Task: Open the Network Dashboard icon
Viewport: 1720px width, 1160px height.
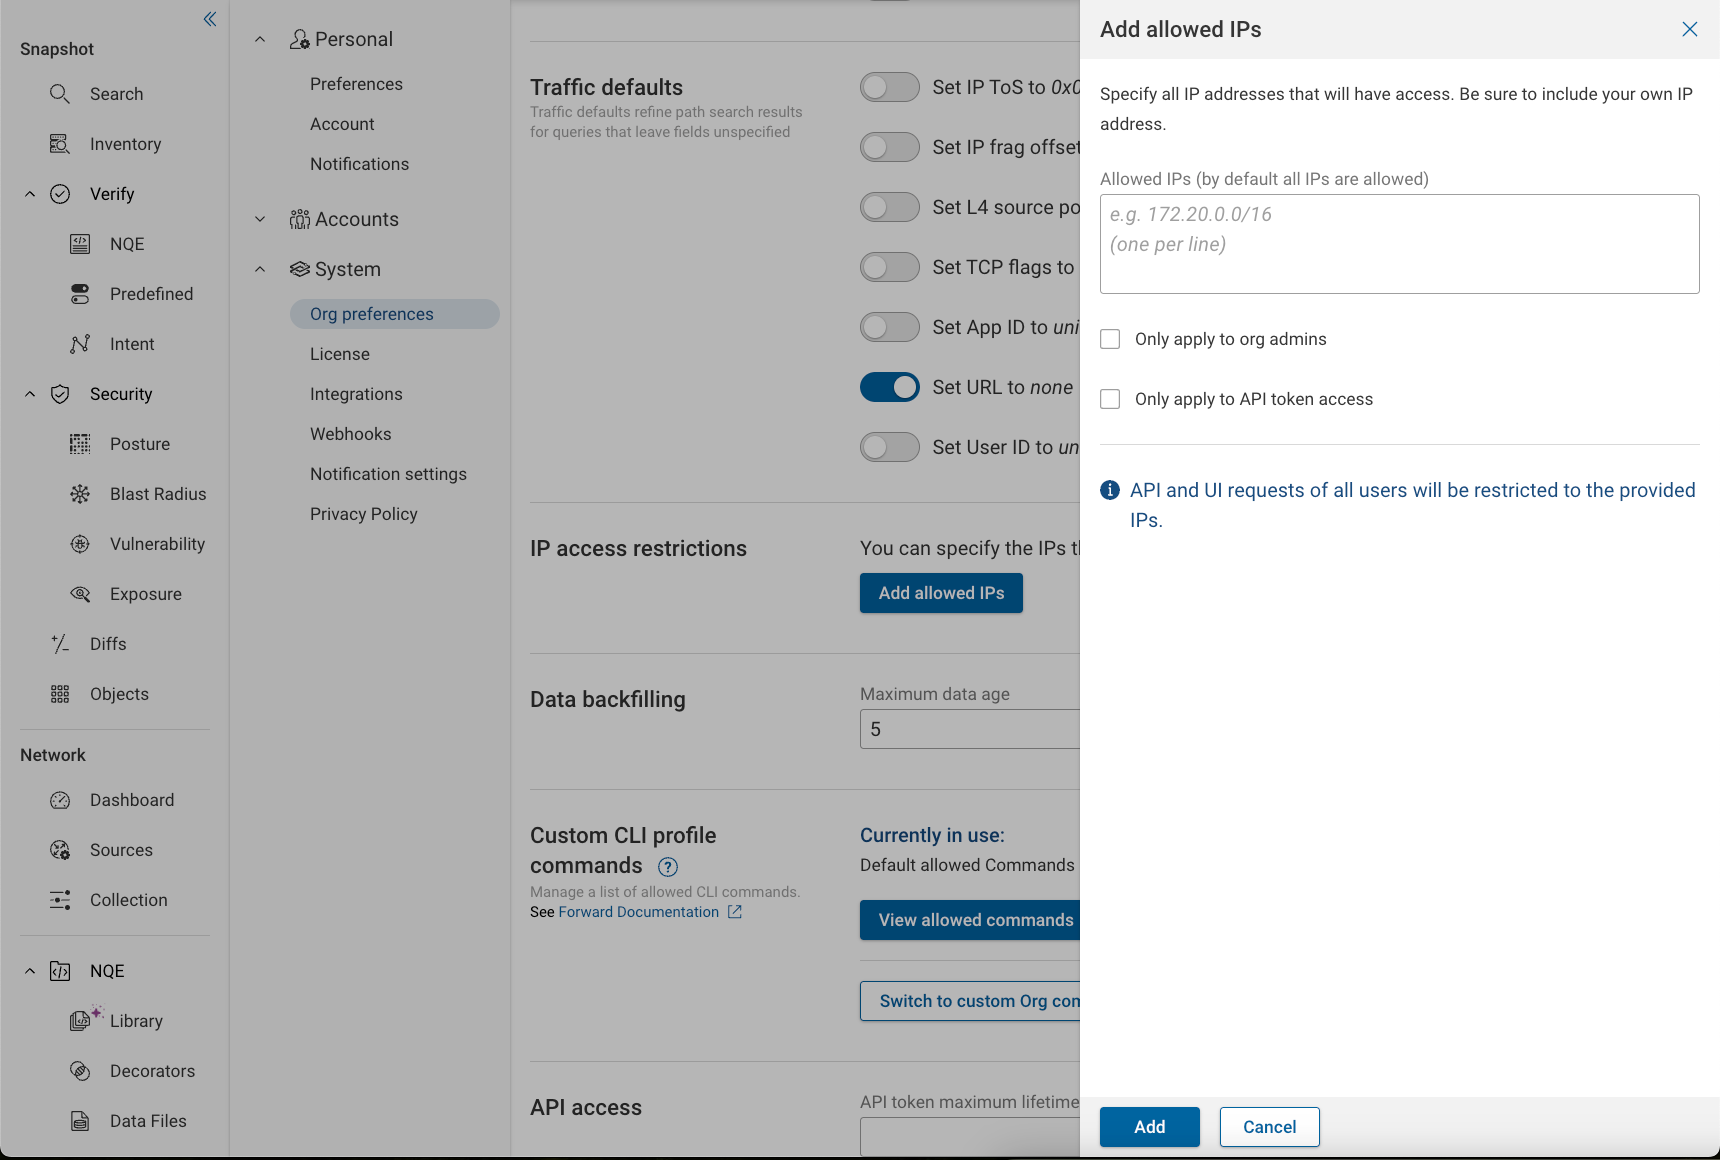Action: tap(60, 799)
